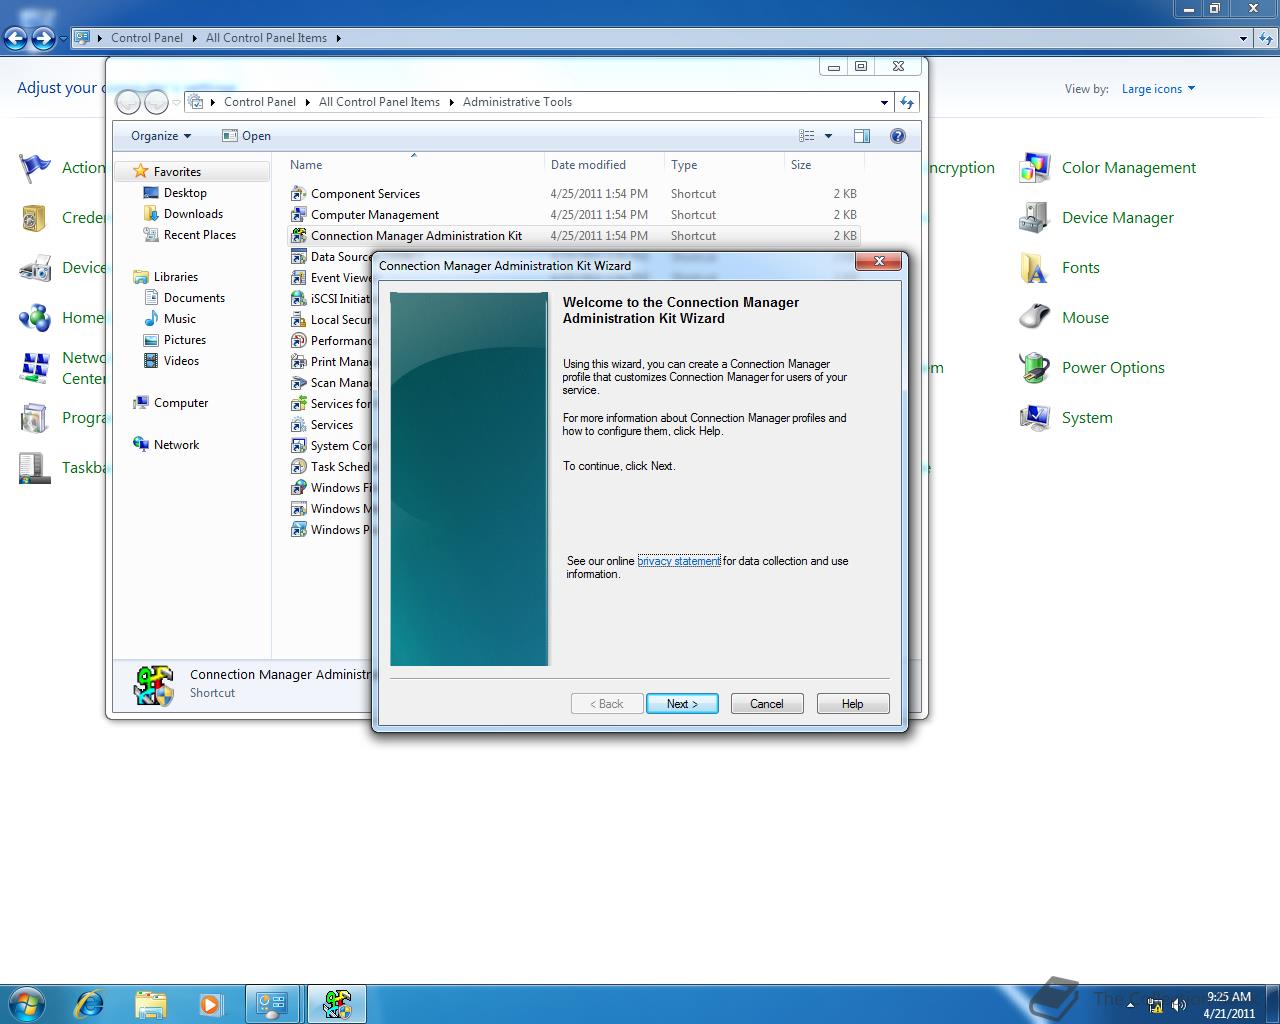Click Cancel in the wizard dialog
This screenshot has width=1280, height=1024.
[x=767, y=704]
